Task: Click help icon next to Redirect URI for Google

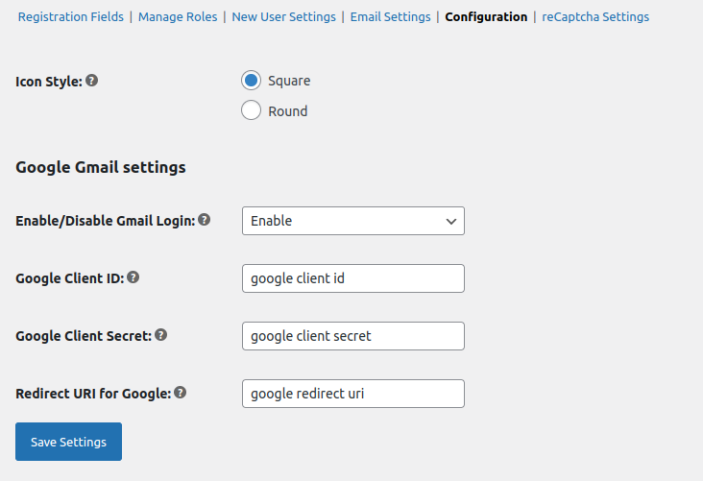Action: pyautogui.click(x=181, y=393)
